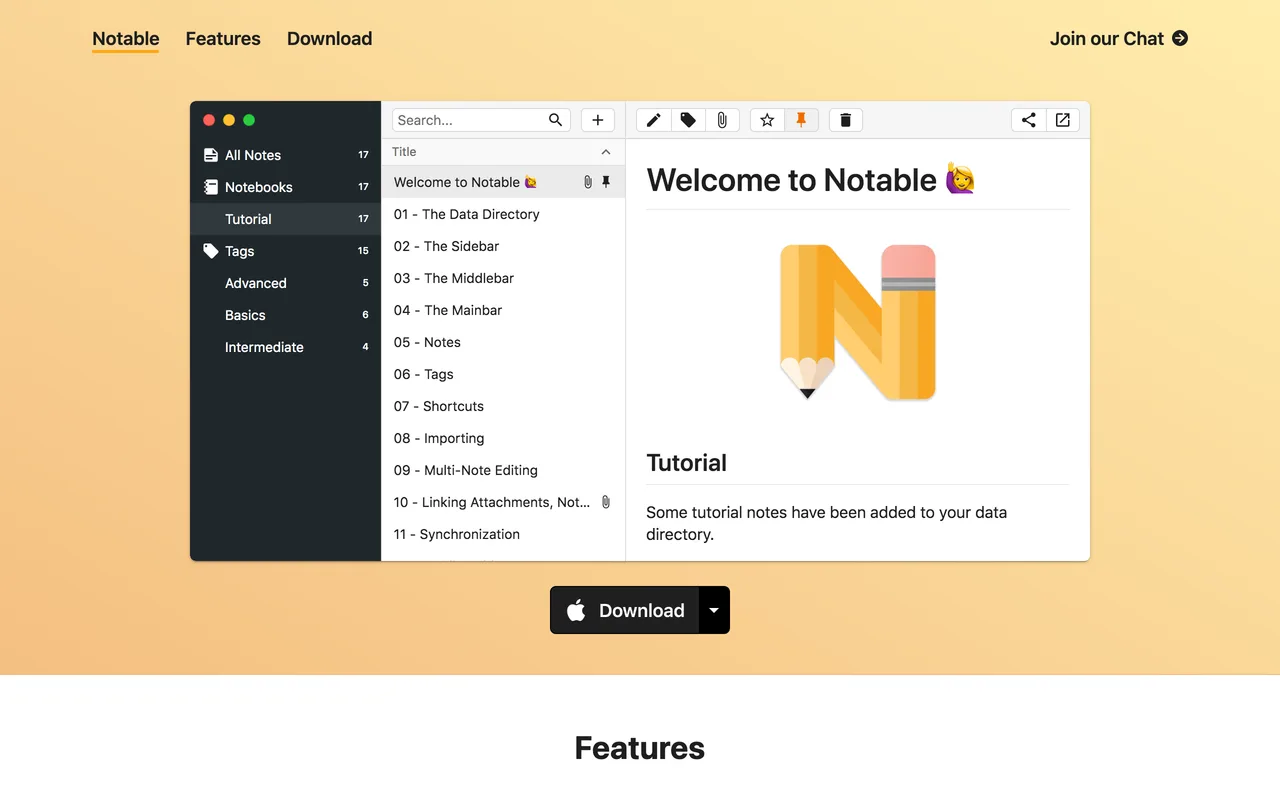Viewport: 1280px width, 800px height.
Task: Click the Welcome to Notable heading
Action: click(x=811, y=180)
